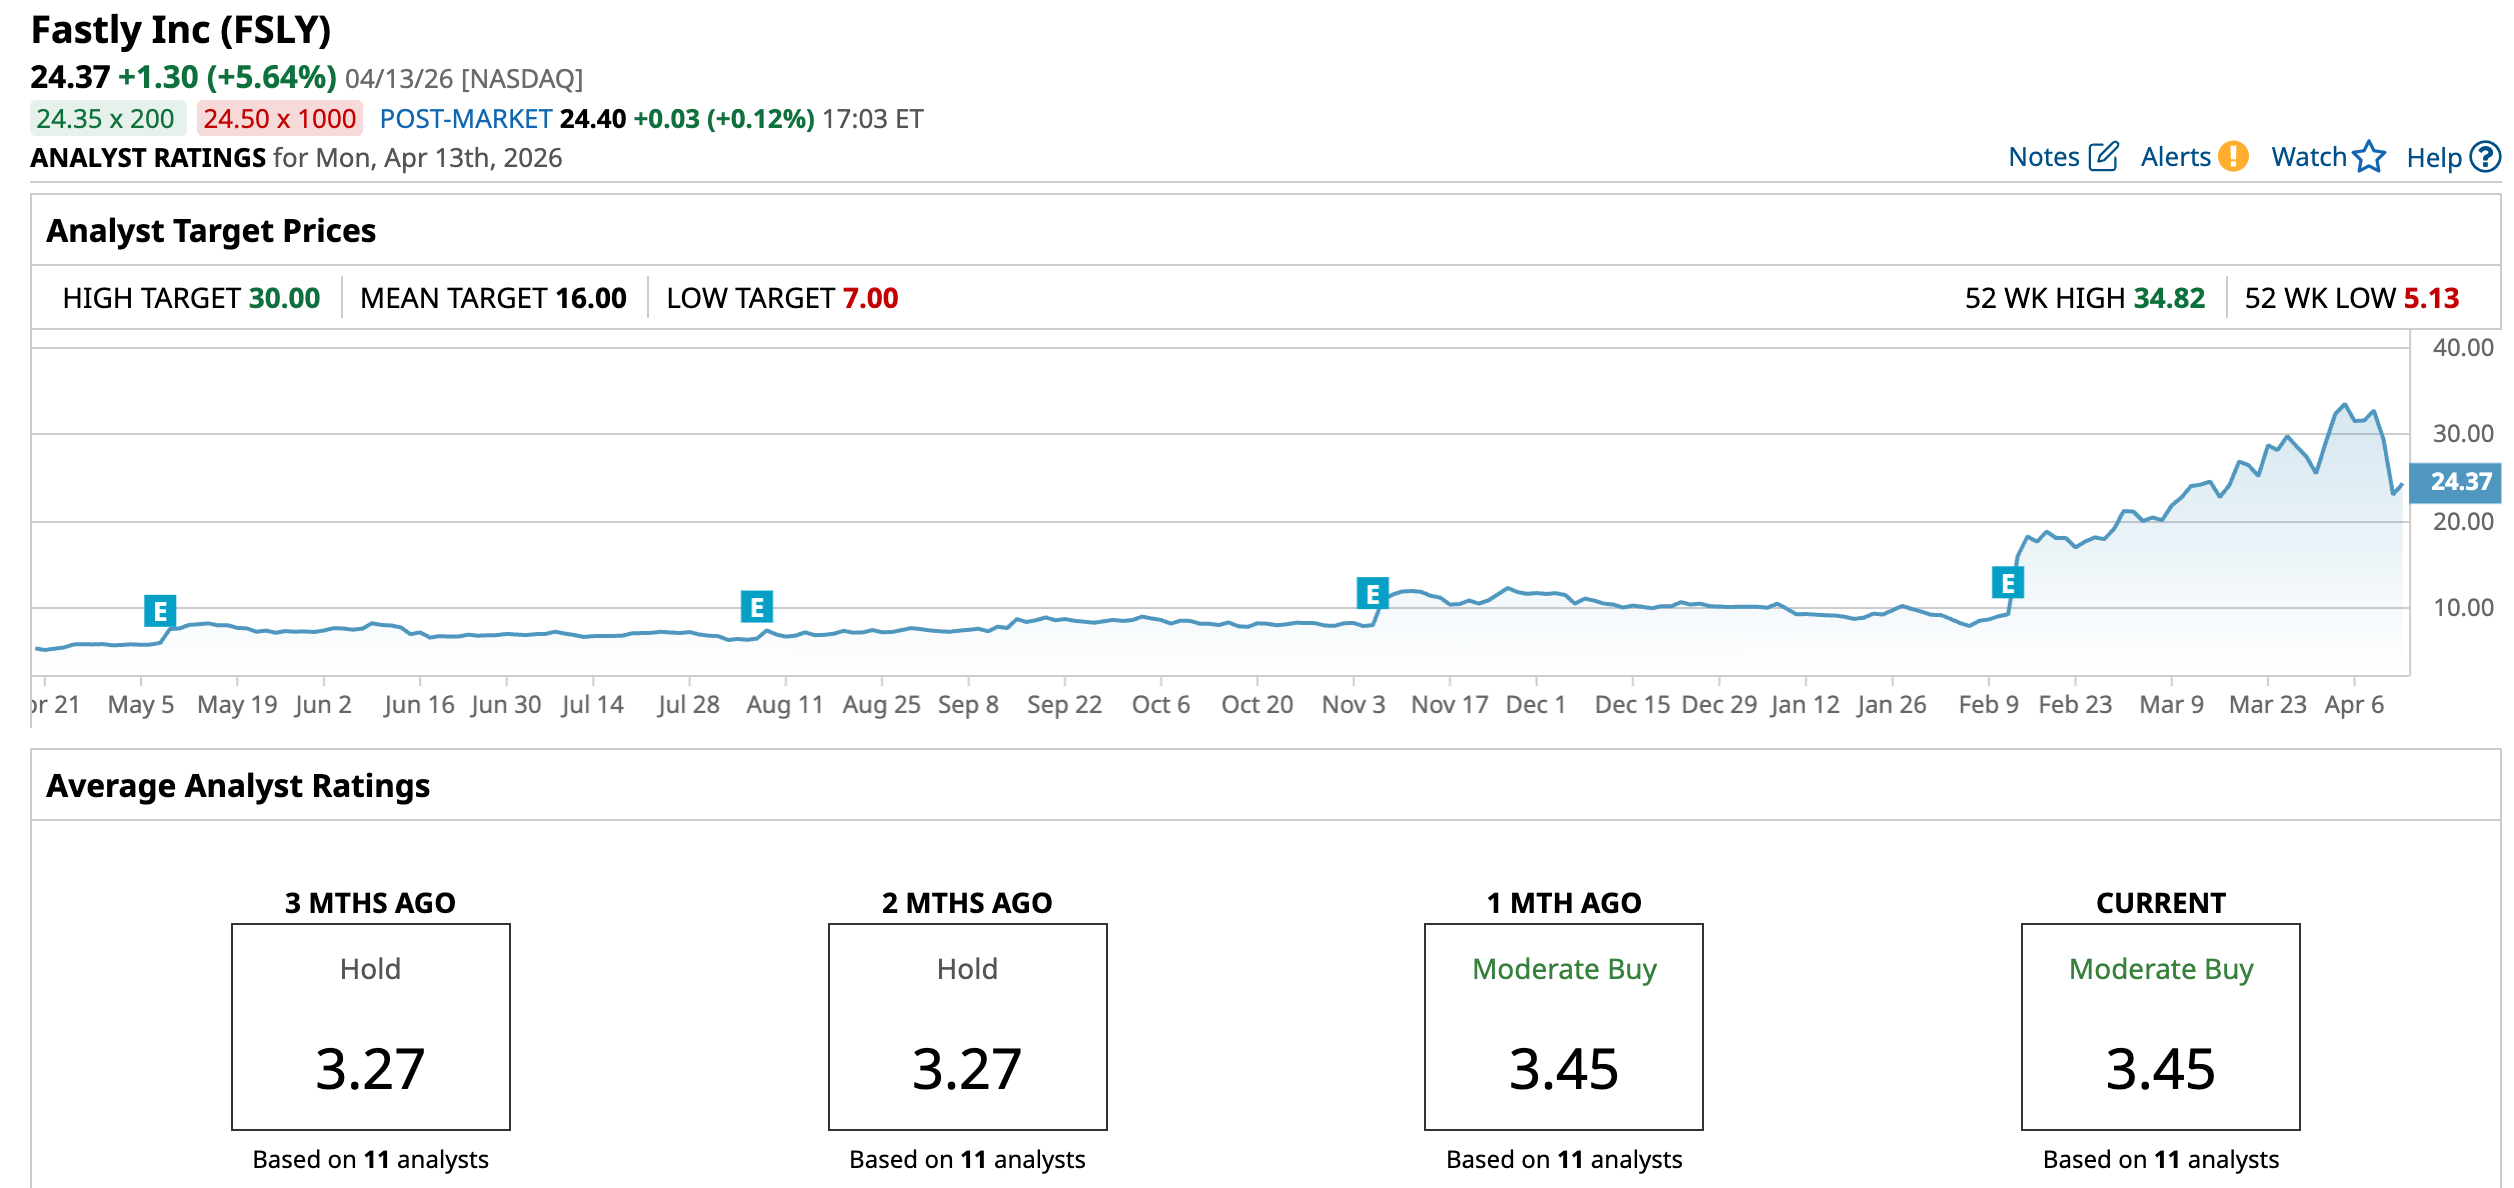Click the Watch link text

point(2308,157)
